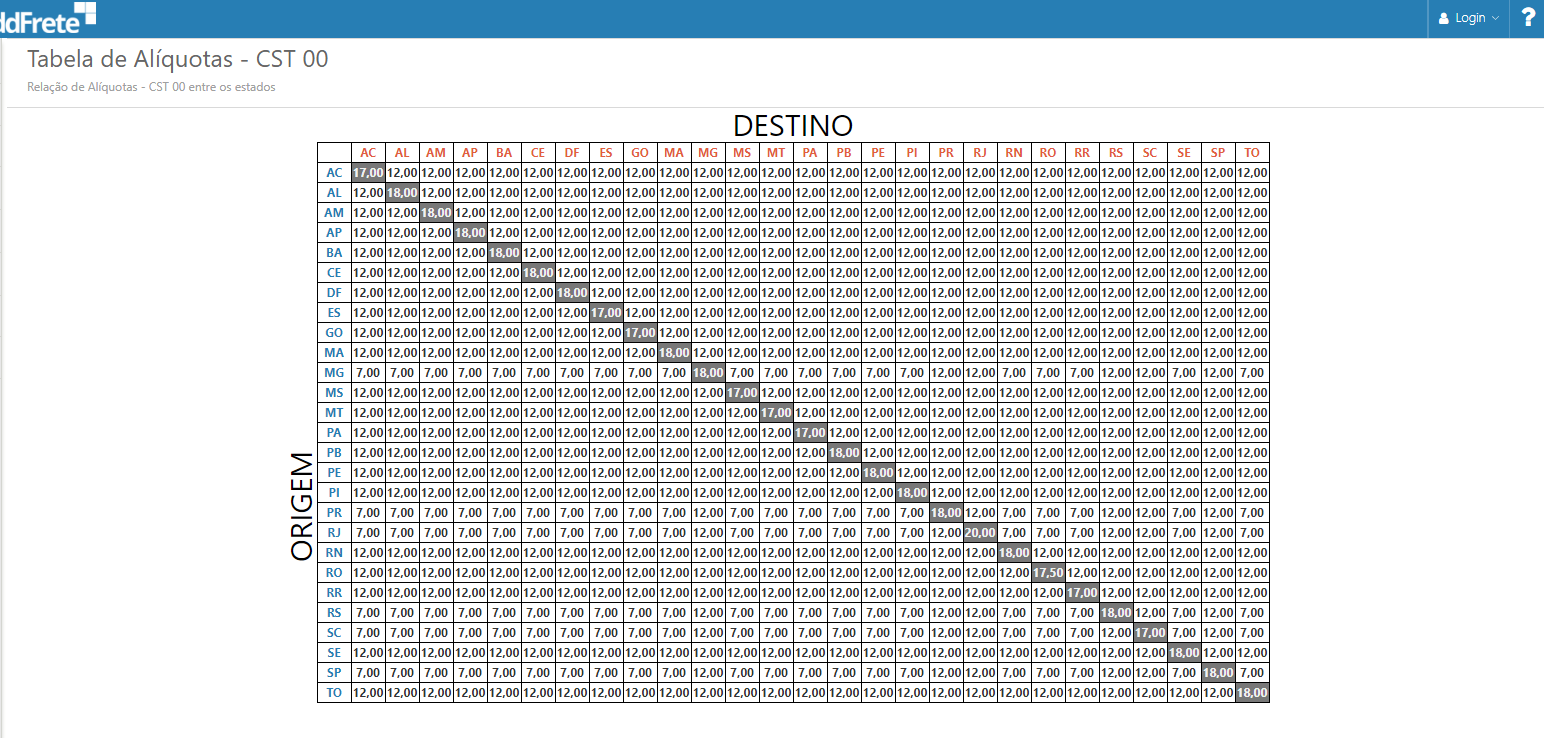
Task: Select the SC origin row header
Action: [x=334, y=632]
